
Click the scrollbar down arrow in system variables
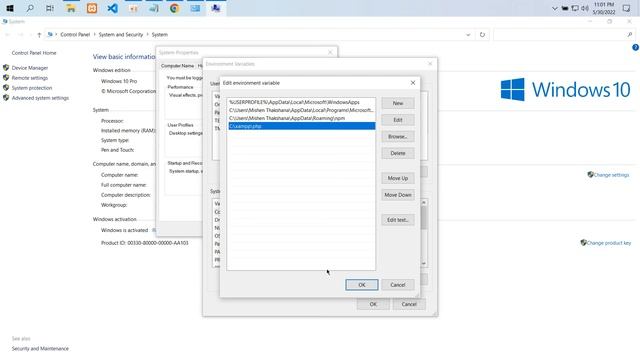click(424, 263)
